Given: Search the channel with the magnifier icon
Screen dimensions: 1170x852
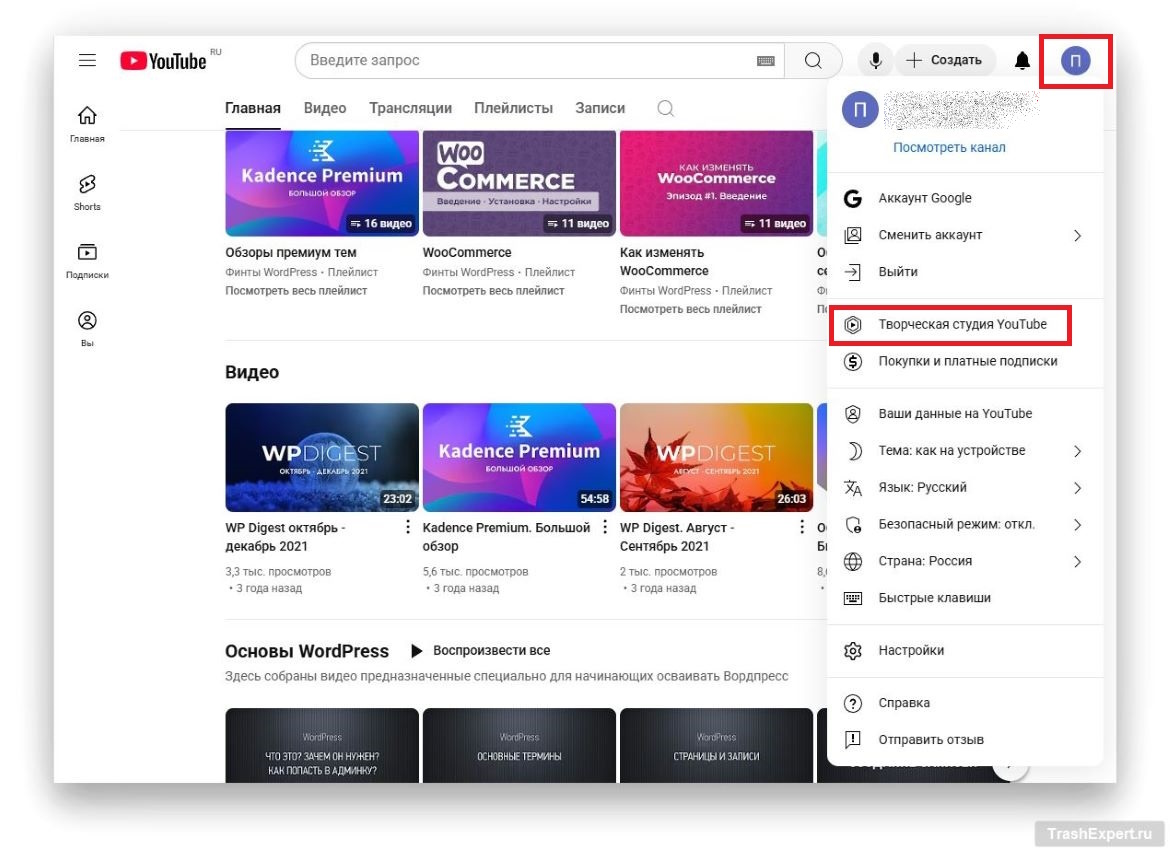Looking at the screenshot, I should [666, 109].
